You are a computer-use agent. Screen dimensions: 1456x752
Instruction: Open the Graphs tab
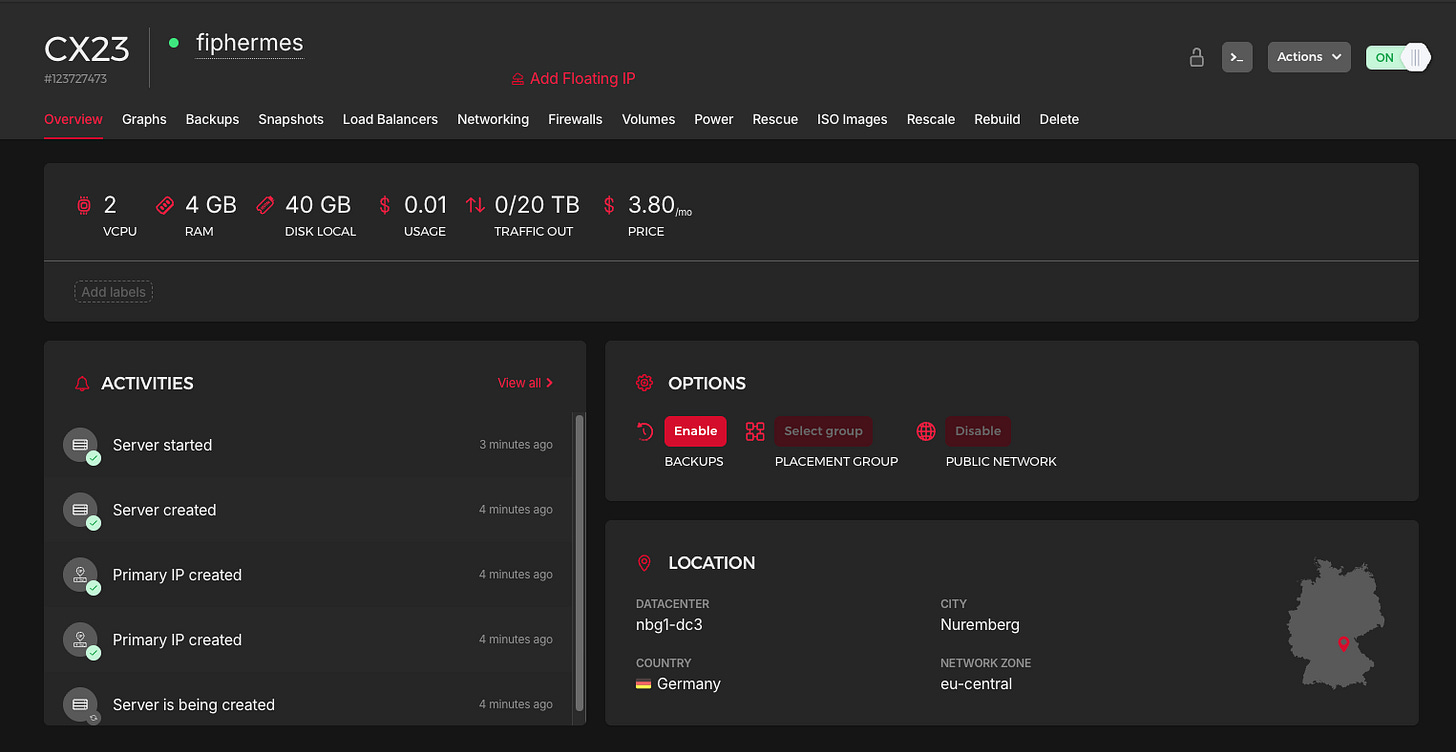coord(144,119)
